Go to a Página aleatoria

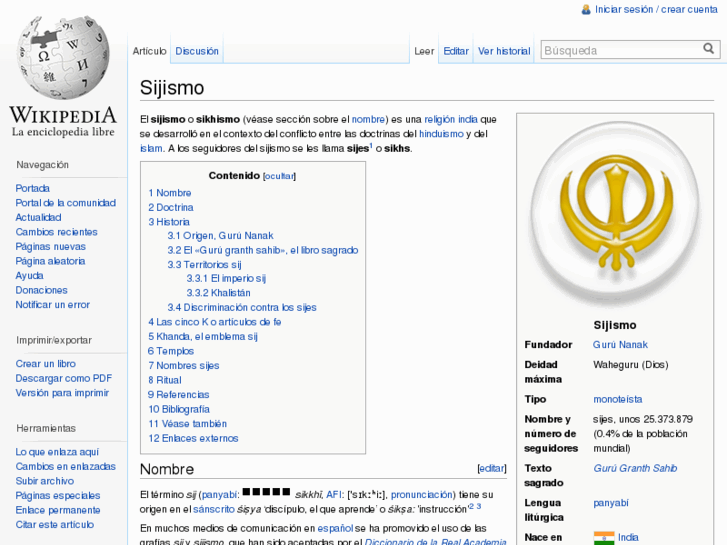50,261
